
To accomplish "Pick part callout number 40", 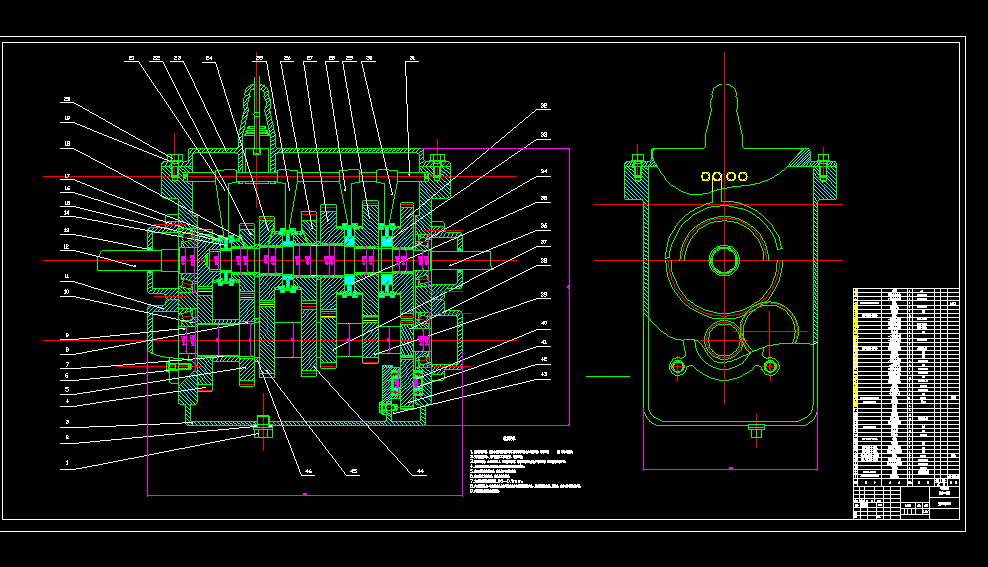I will tap(544, 324).
